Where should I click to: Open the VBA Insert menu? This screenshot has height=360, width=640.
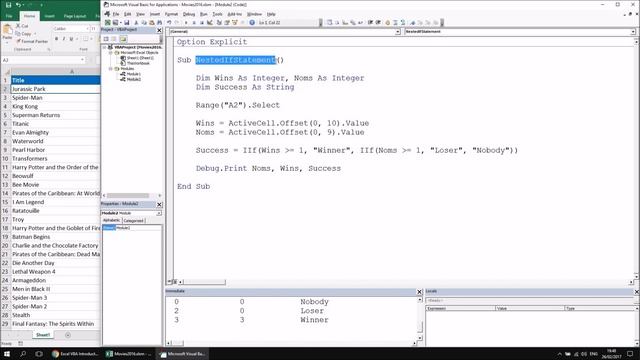(x=155, y=14)
